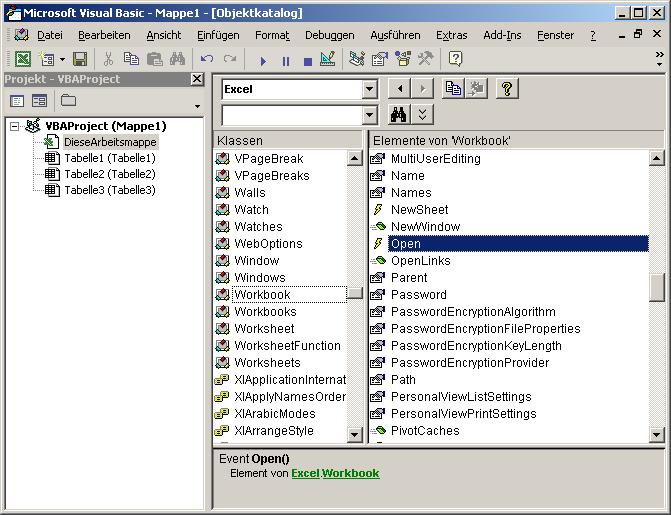Click the yellow Help question mark button
Screen dimensions: 671x515
(507, 89)
